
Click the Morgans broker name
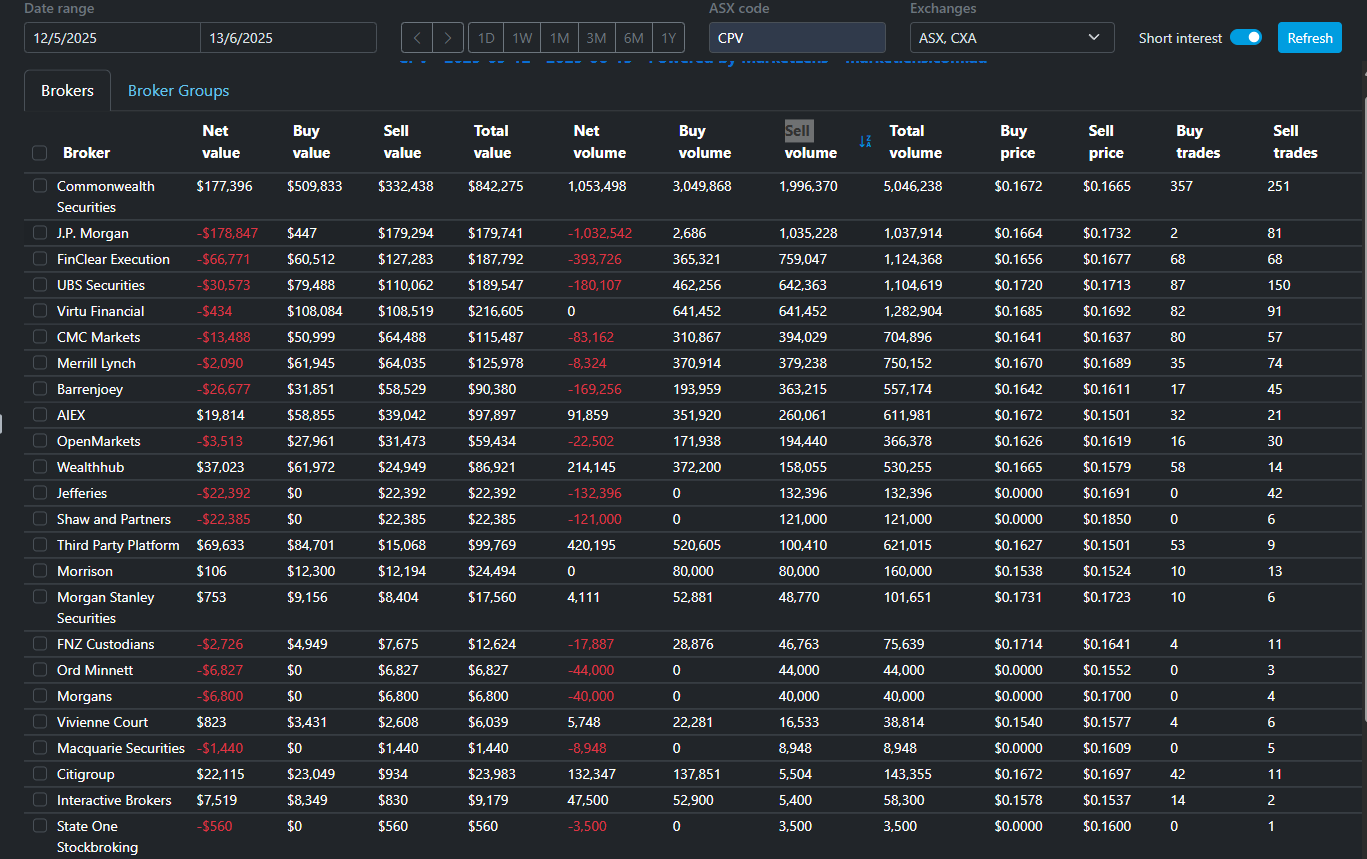[84, 696]
